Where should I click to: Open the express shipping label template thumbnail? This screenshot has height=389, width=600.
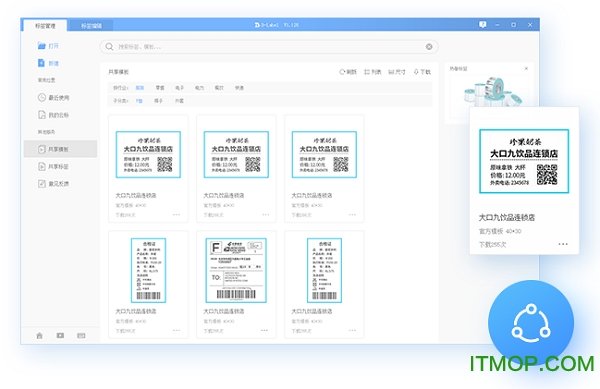pos(236,270)
